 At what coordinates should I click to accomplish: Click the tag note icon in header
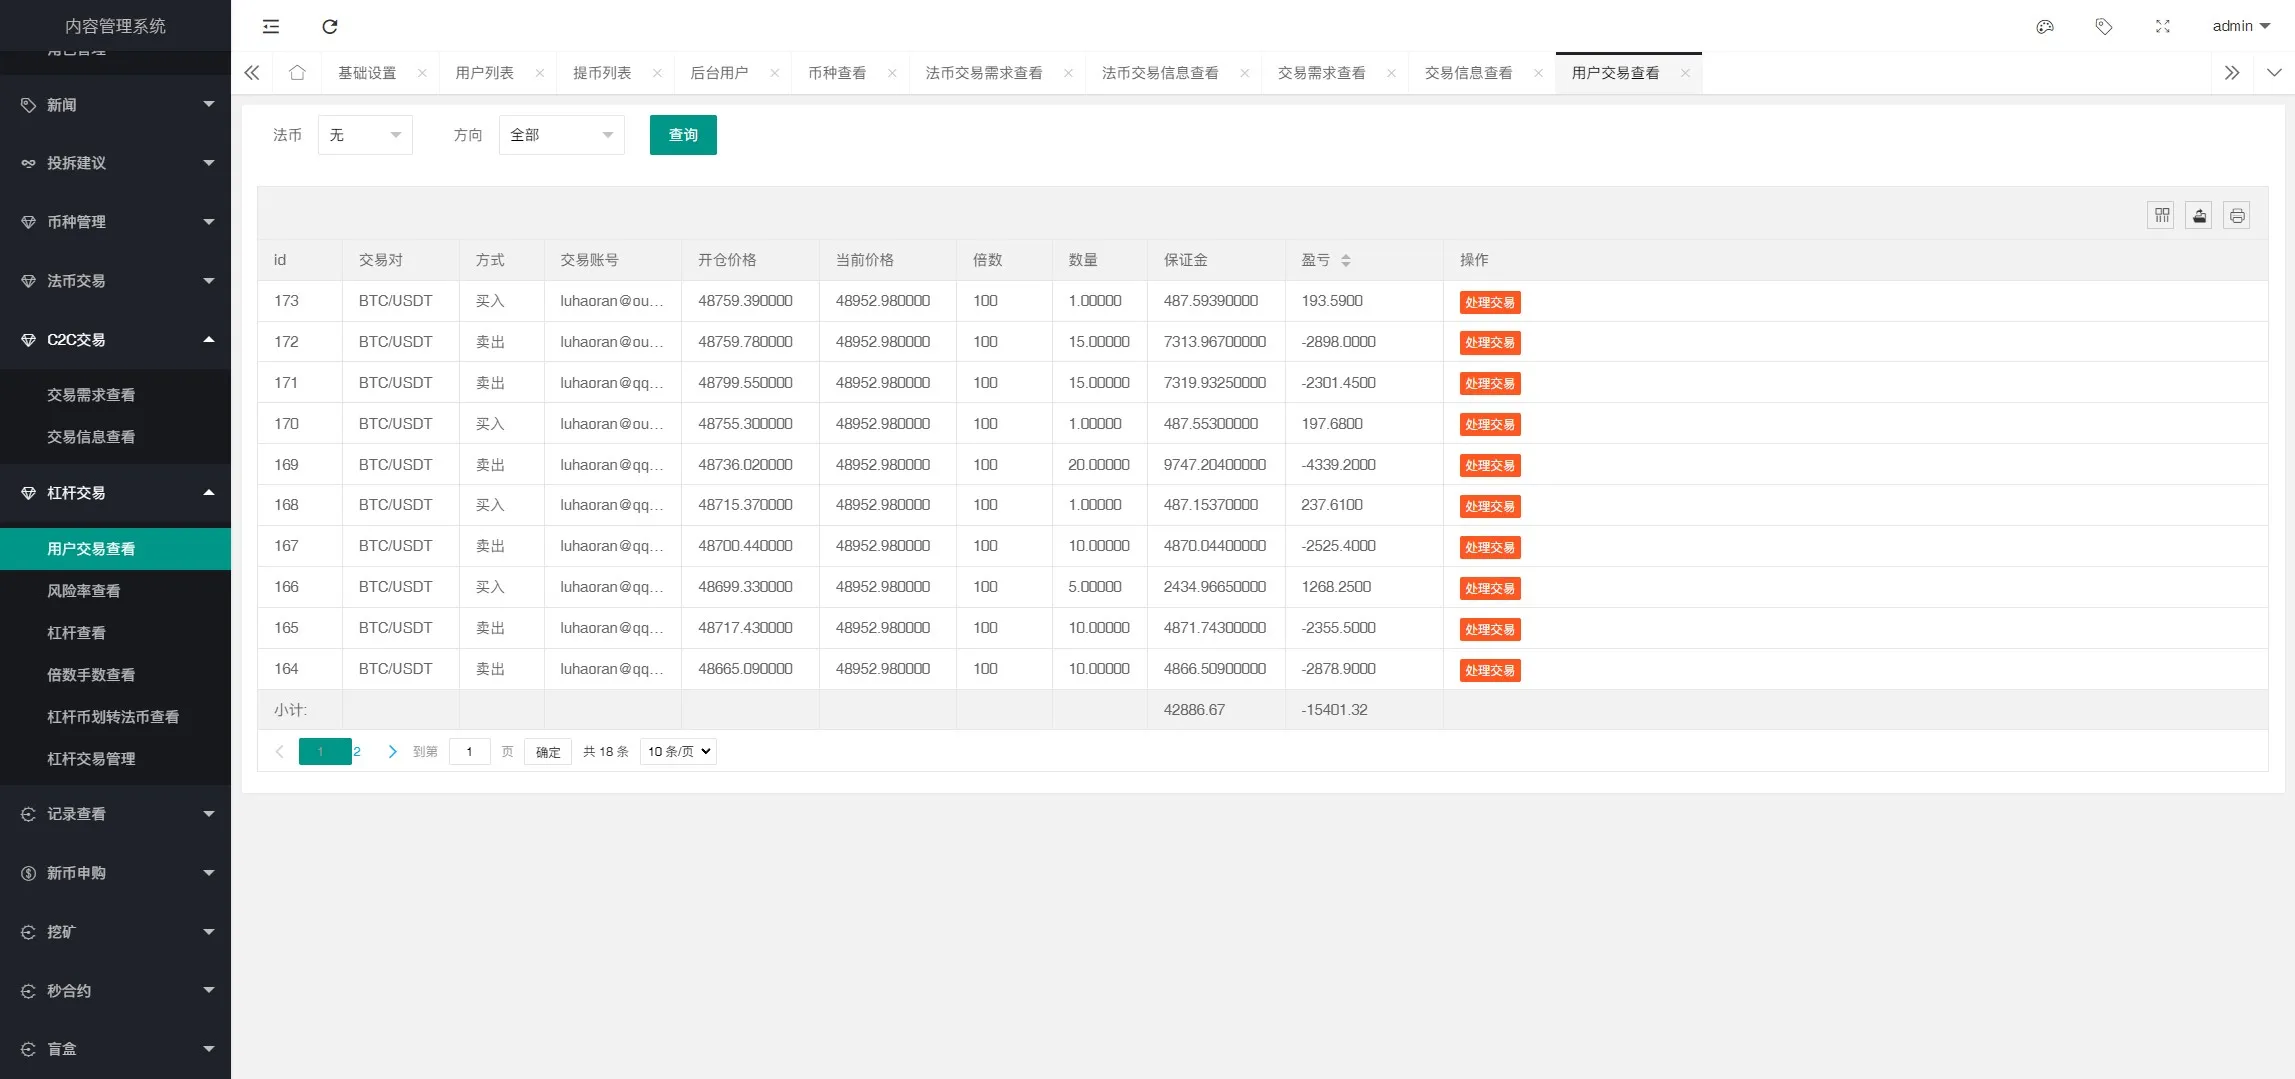click(2104, 27)
